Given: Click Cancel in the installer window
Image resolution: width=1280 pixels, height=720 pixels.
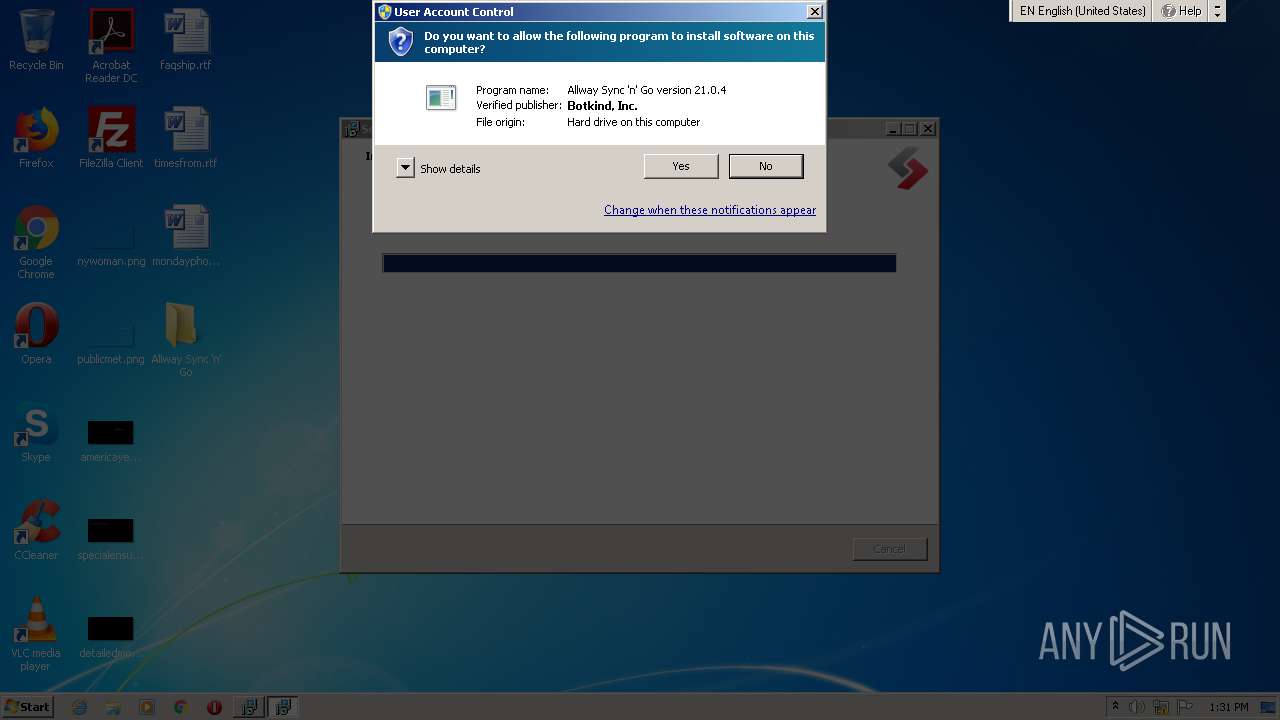Looking at the screenshot, I should tap(890, 549).
